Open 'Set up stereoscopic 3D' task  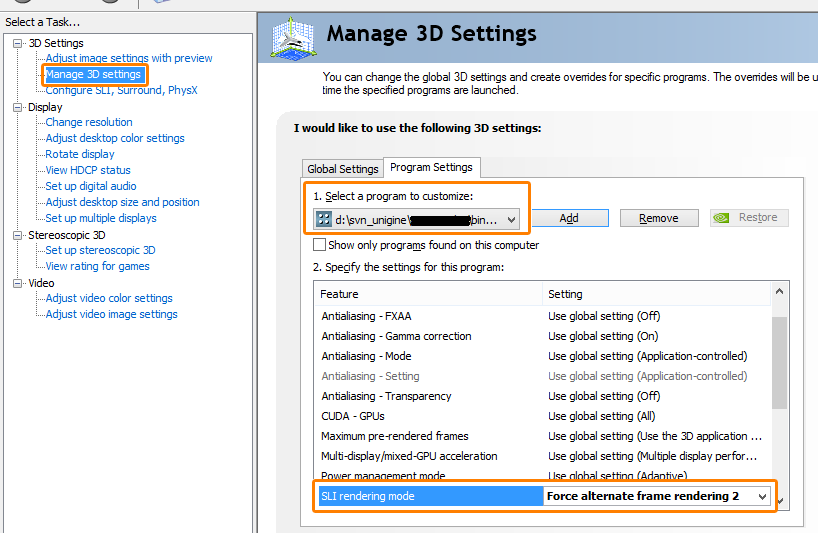click(x=100, y=250)
